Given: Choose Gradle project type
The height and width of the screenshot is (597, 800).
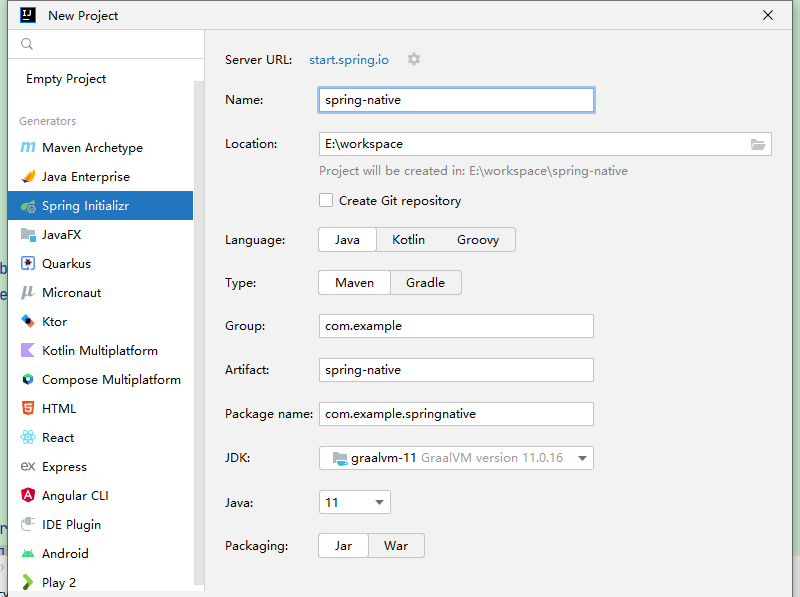Looking at the screenshot, I should pos(426,283).
